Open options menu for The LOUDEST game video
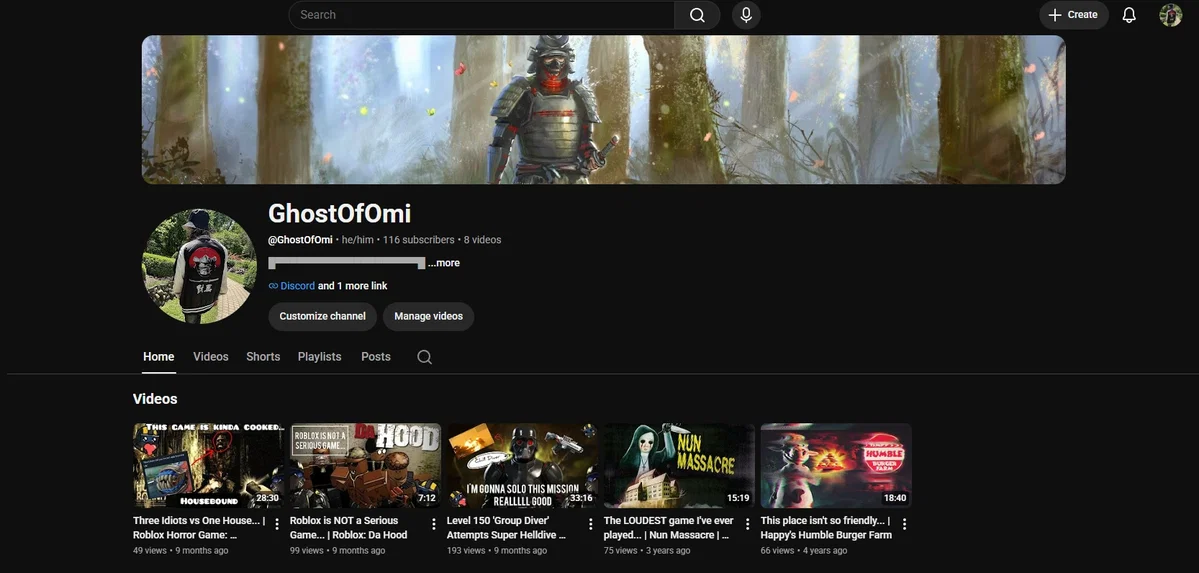1199x573 pixels. 747,524
